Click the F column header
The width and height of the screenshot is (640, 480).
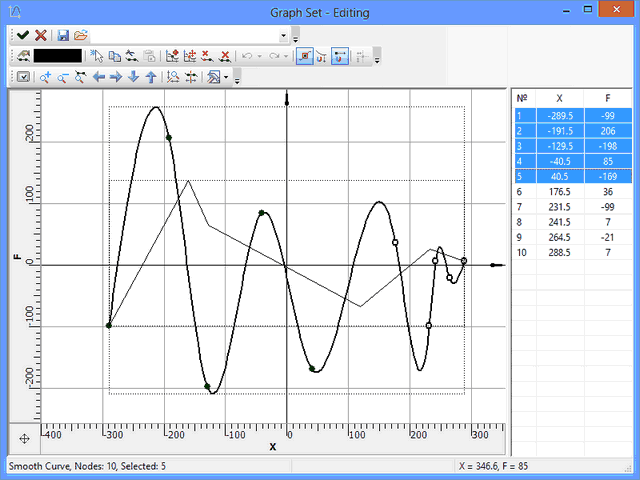click(608, 99)
